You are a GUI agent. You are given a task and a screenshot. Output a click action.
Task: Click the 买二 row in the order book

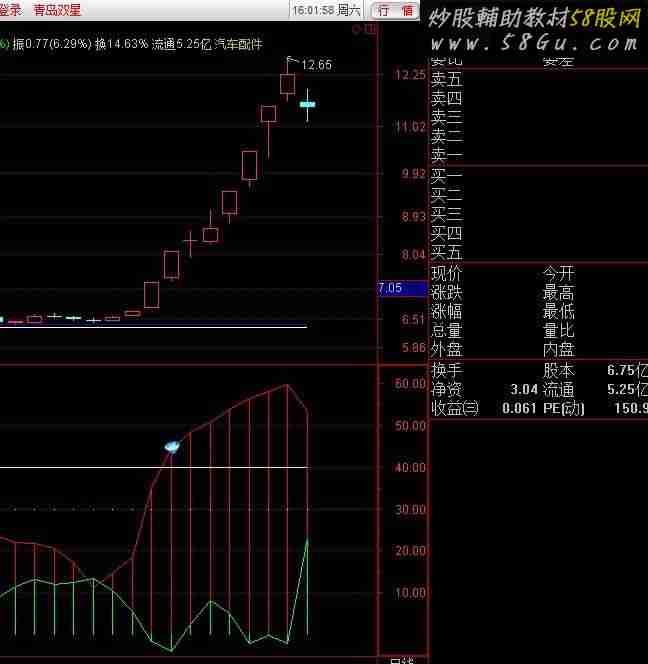click(446, 195)
